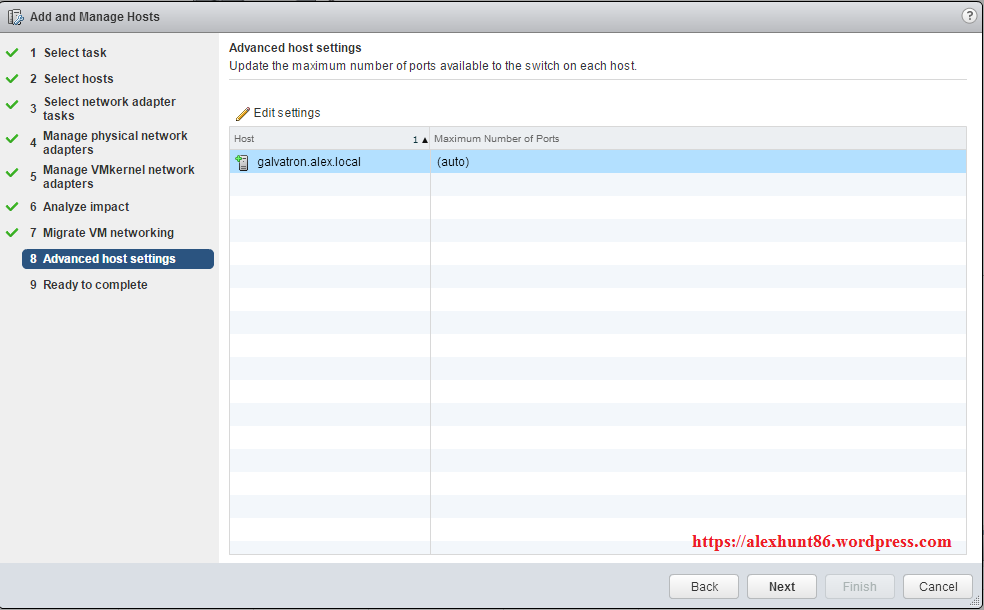The height and width of the screenshot is (610, 984).
Task: Click the Back button
Action: pos(704,586)
